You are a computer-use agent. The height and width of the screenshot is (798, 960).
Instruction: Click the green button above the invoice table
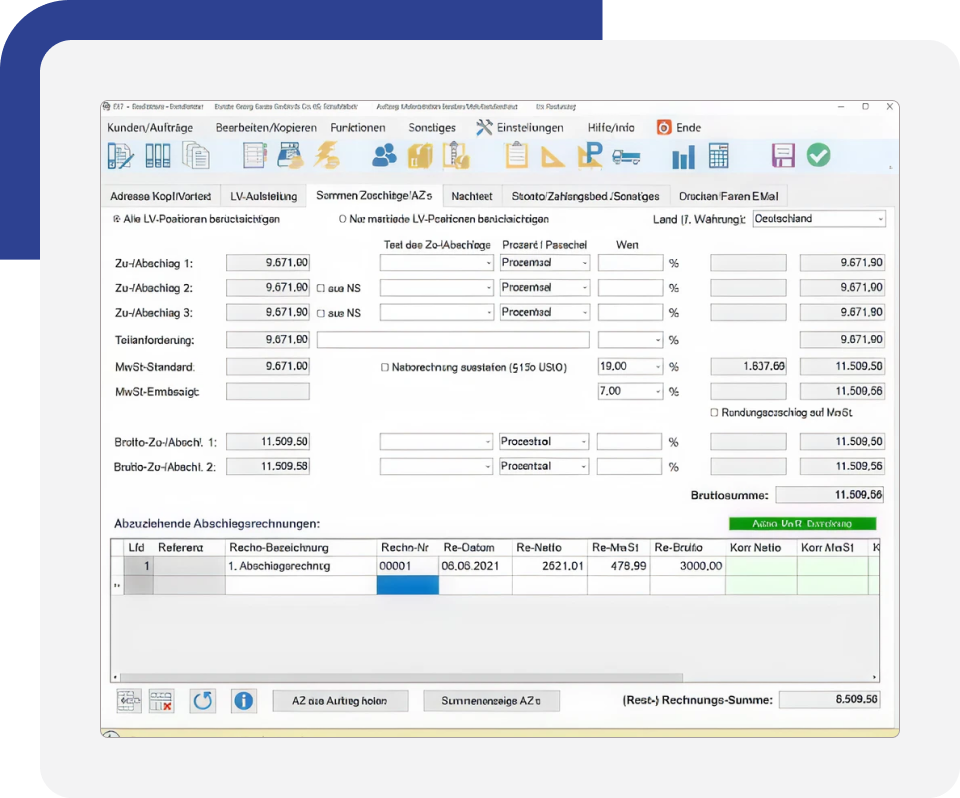tap(802, 523)
